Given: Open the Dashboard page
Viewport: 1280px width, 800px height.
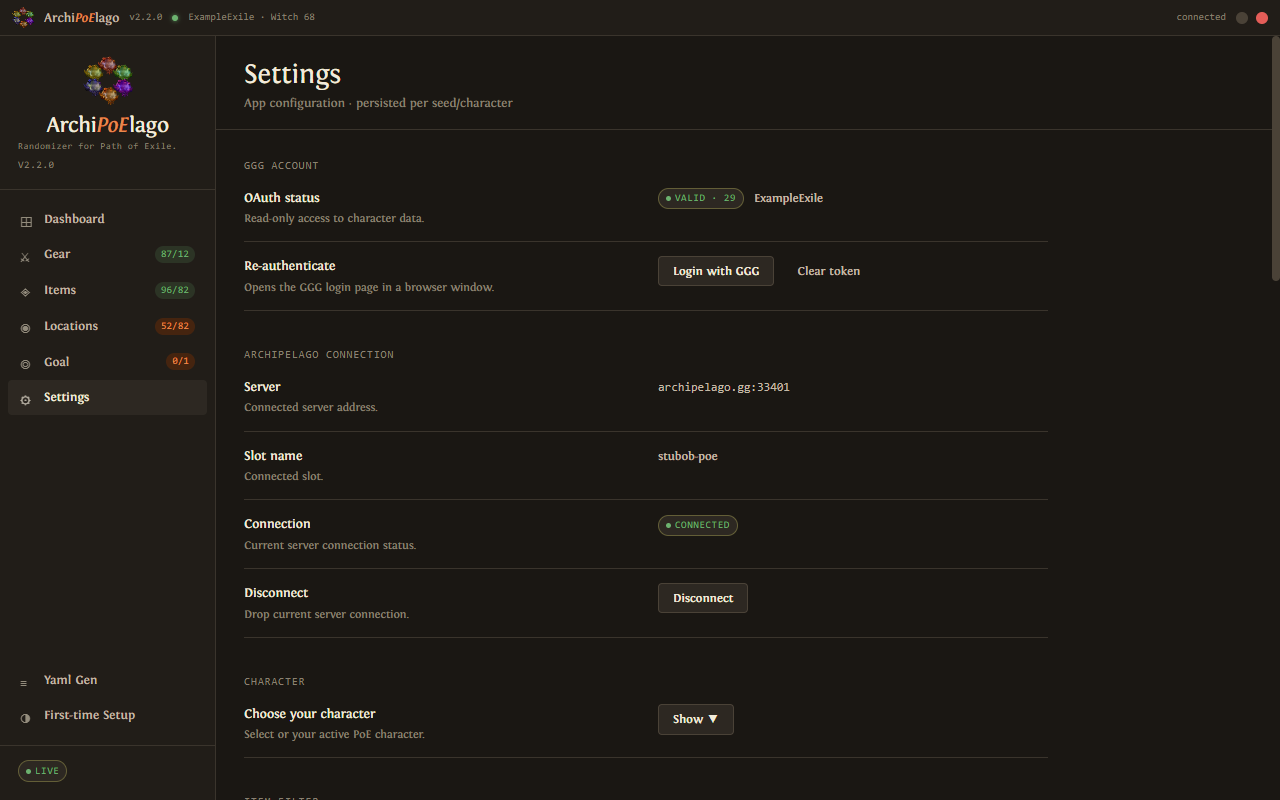Looking at the screenshot, I should (x=107, y=219).
